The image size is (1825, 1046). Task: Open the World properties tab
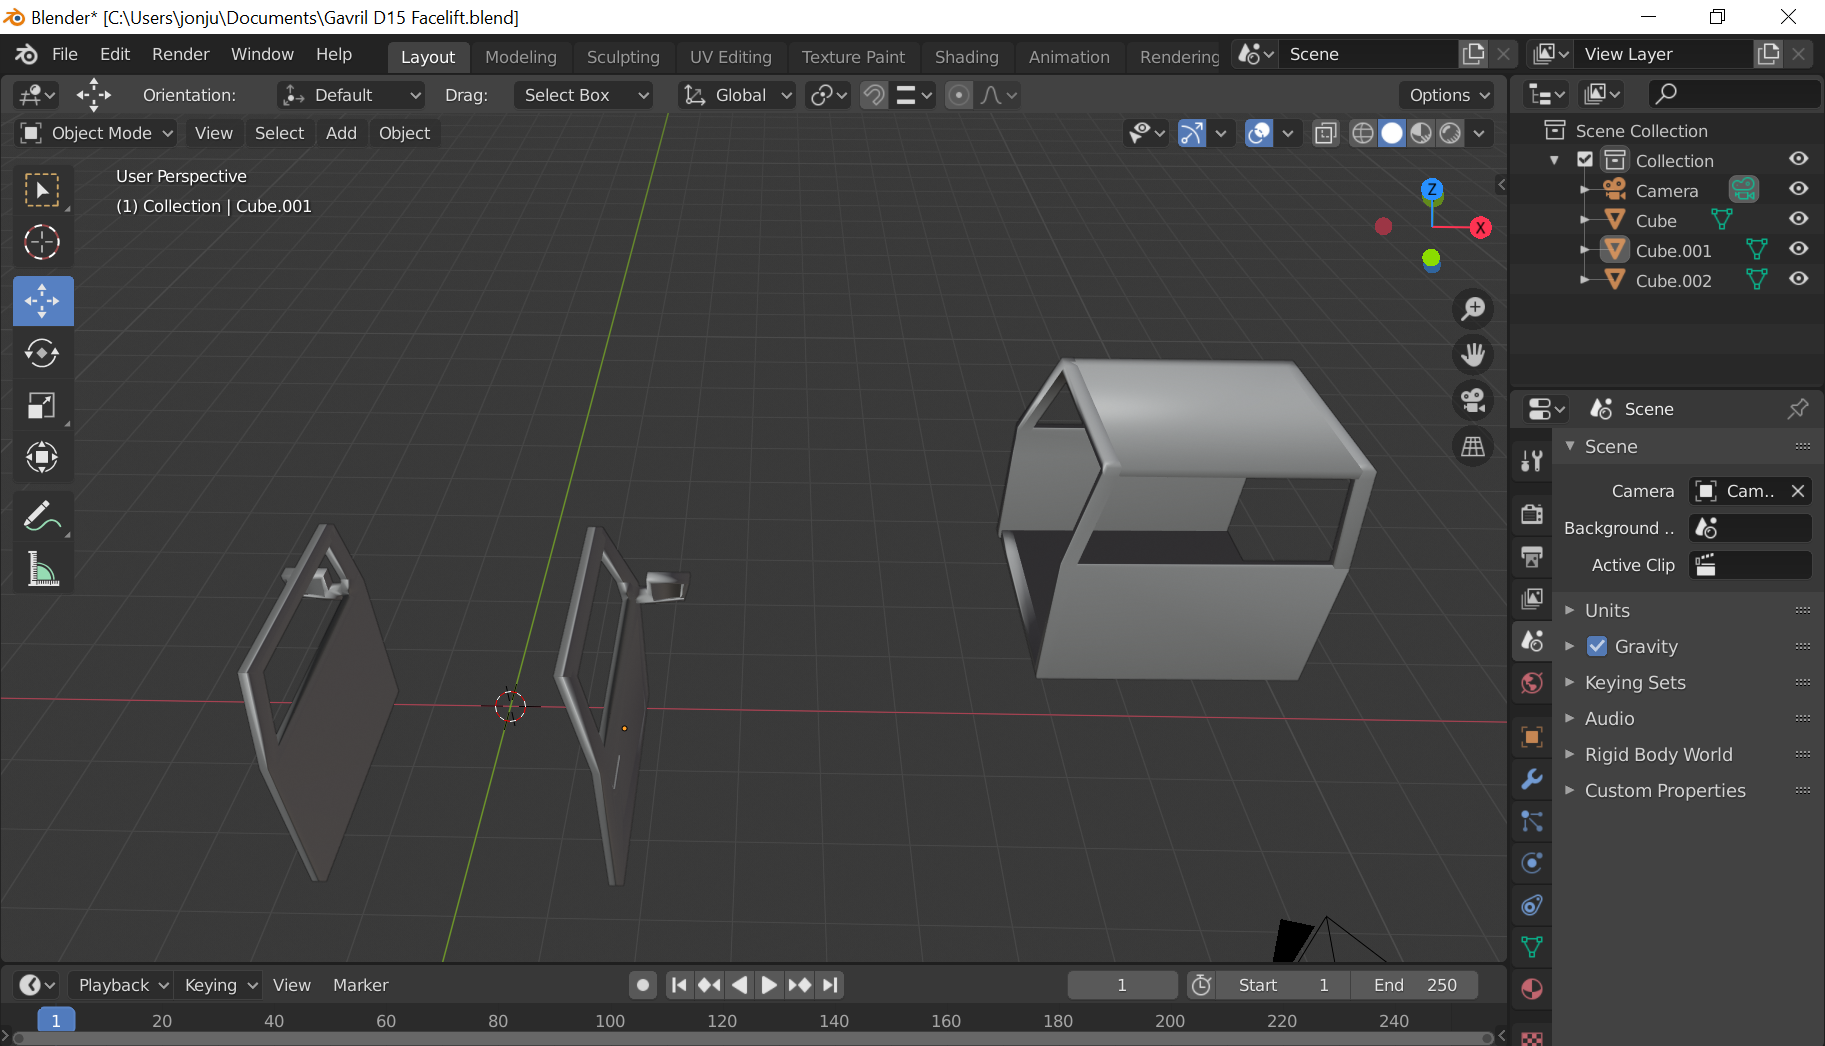1532,682
